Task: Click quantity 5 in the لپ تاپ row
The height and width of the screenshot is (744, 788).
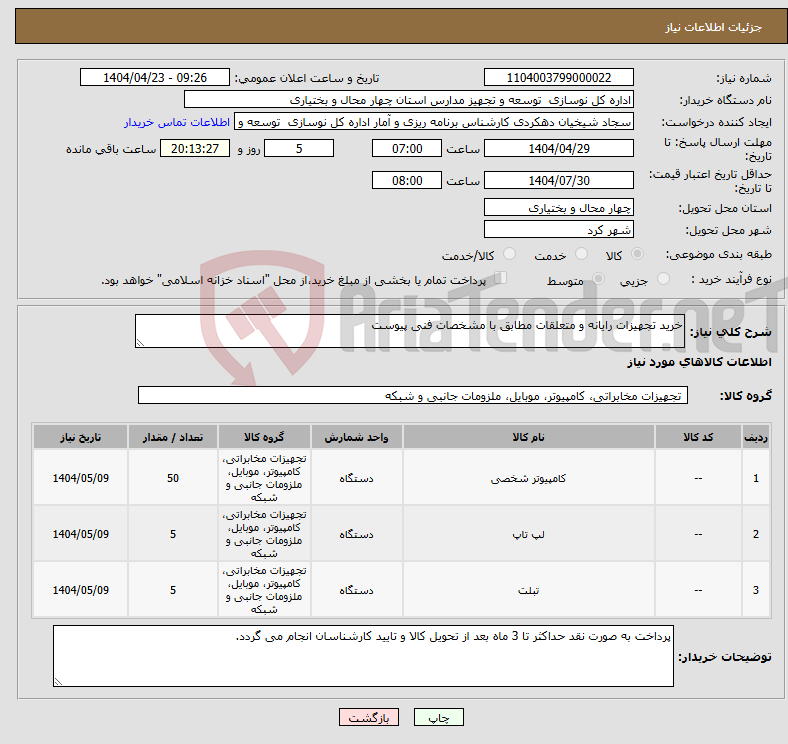Action: point(173,534)
